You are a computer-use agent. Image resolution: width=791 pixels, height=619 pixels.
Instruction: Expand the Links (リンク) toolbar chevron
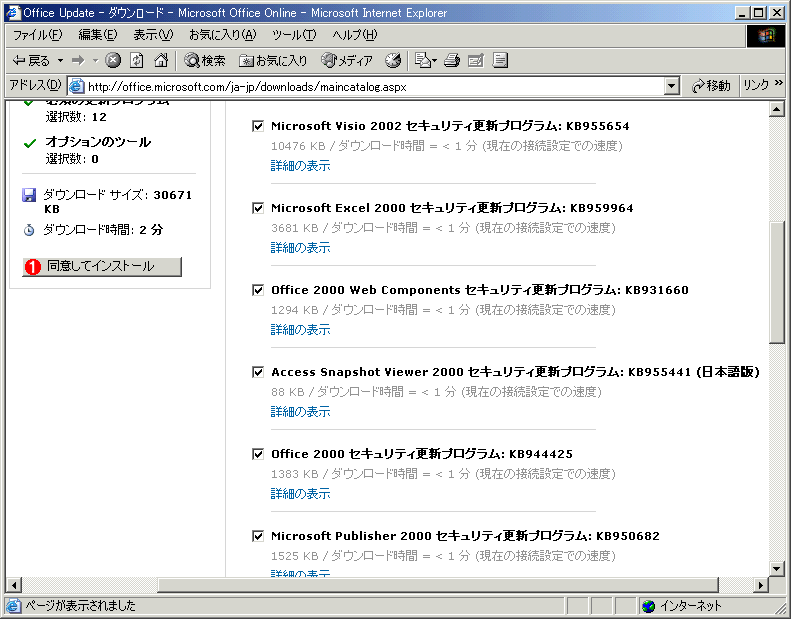pyautogui.click(x=778, y=82)
